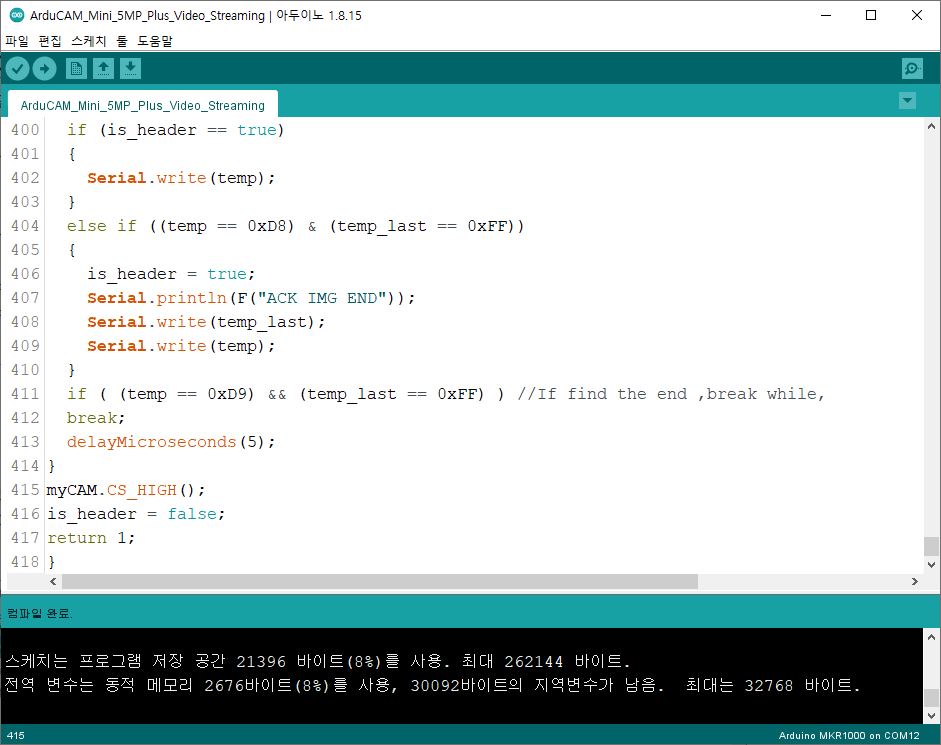This screenshot has height=745, width=941.
Task: Click '컴파일 완료.' status message
Action: pos(40,613)
